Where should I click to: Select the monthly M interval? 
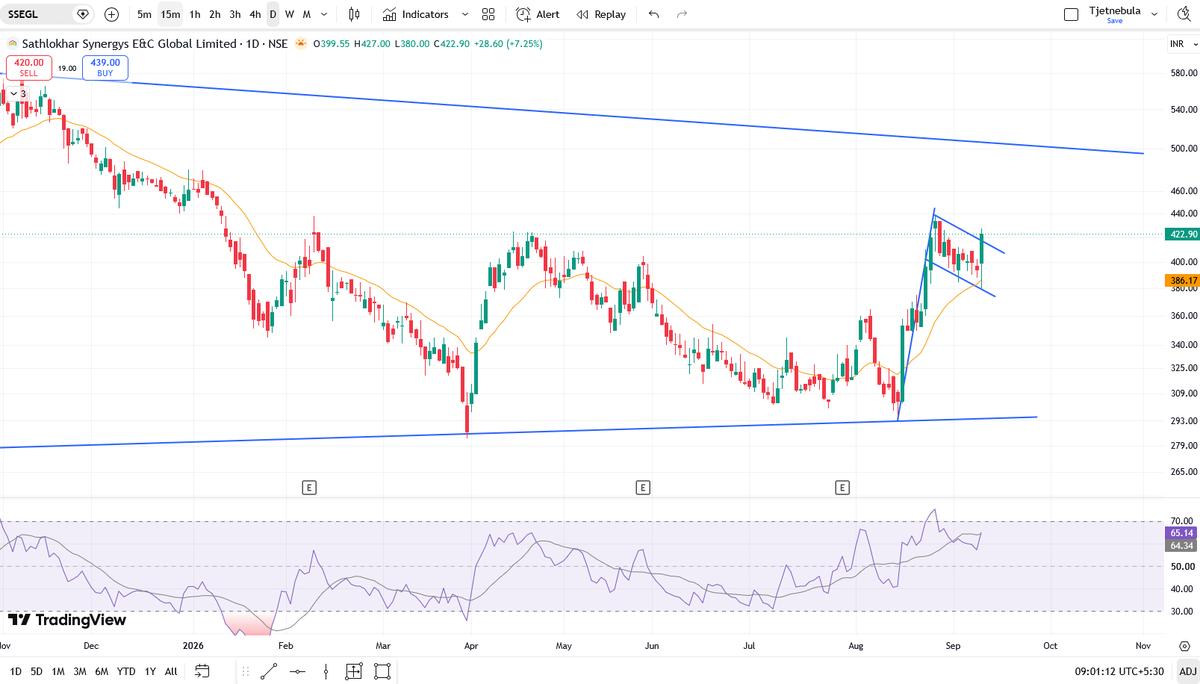(x=306, y=14)
